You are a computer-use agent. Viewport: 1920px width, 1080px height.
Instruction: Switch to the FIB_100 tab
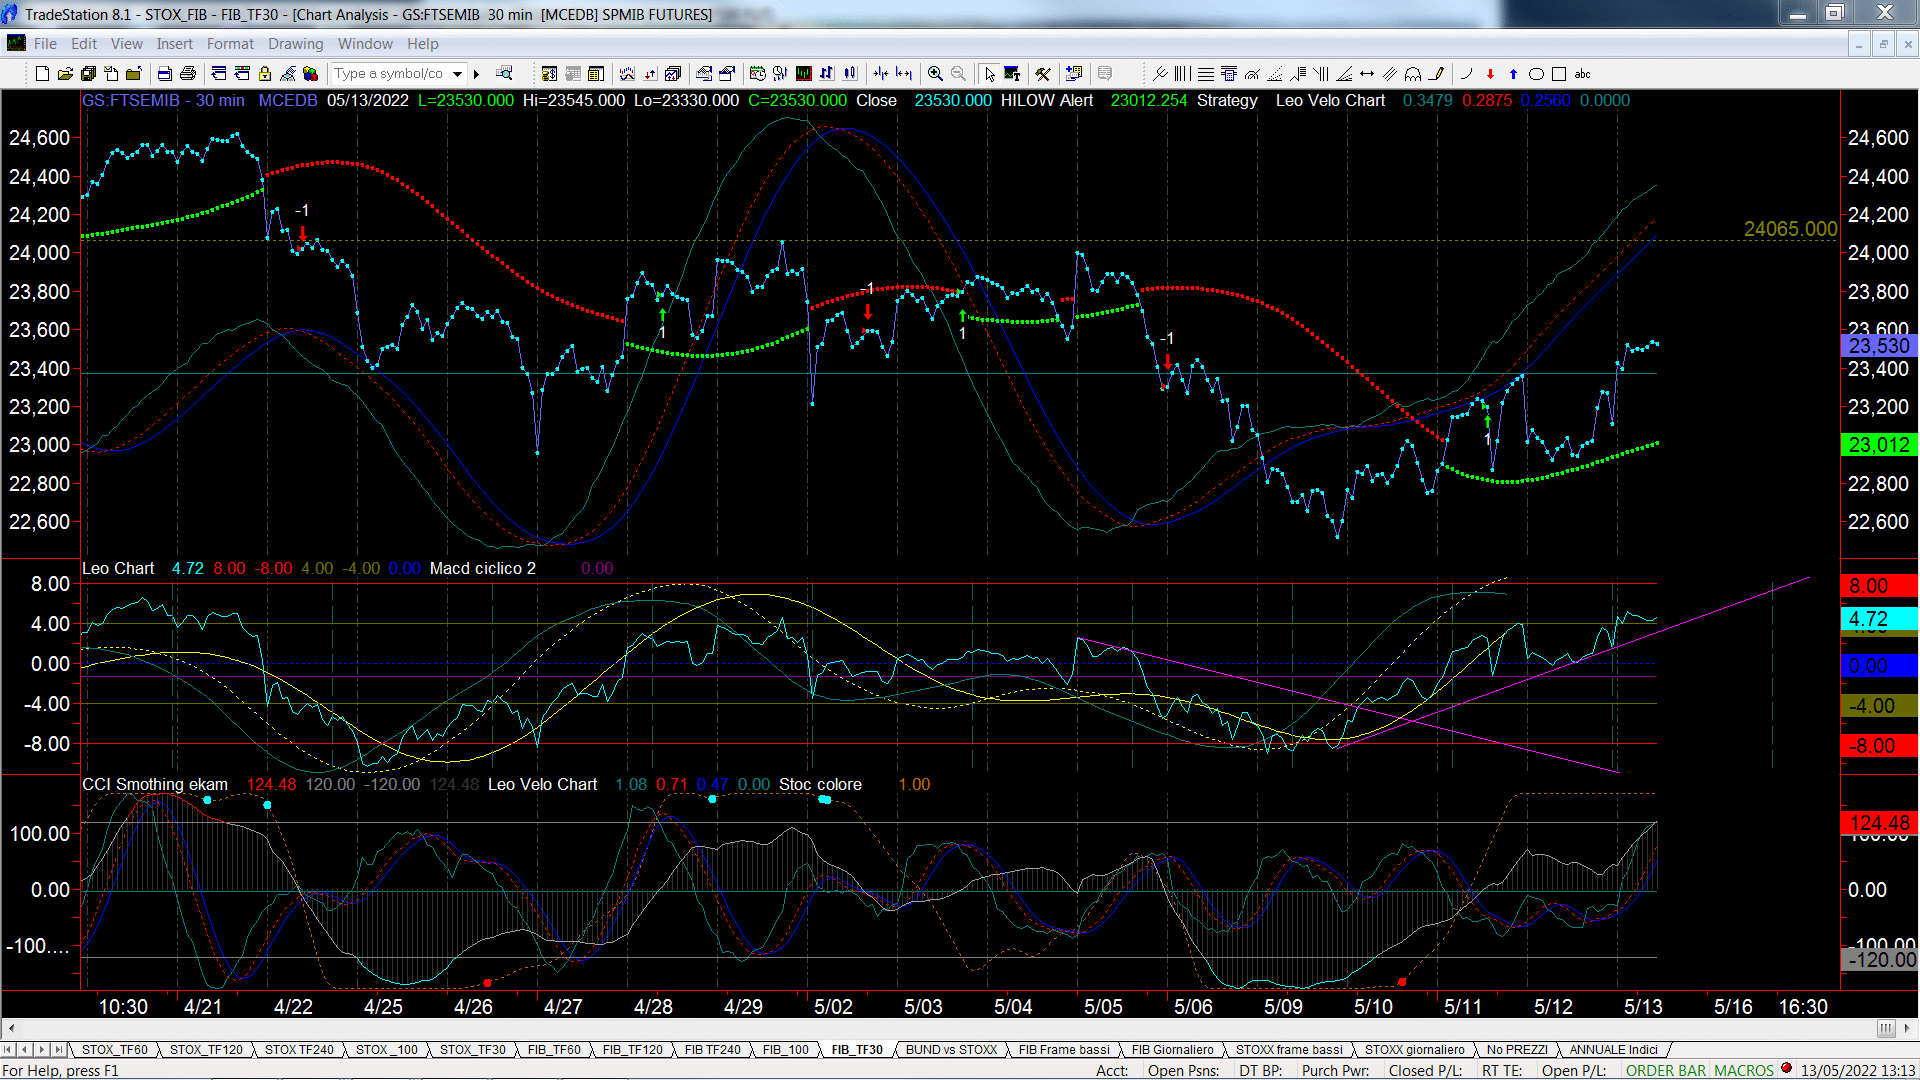(786, 1049)
